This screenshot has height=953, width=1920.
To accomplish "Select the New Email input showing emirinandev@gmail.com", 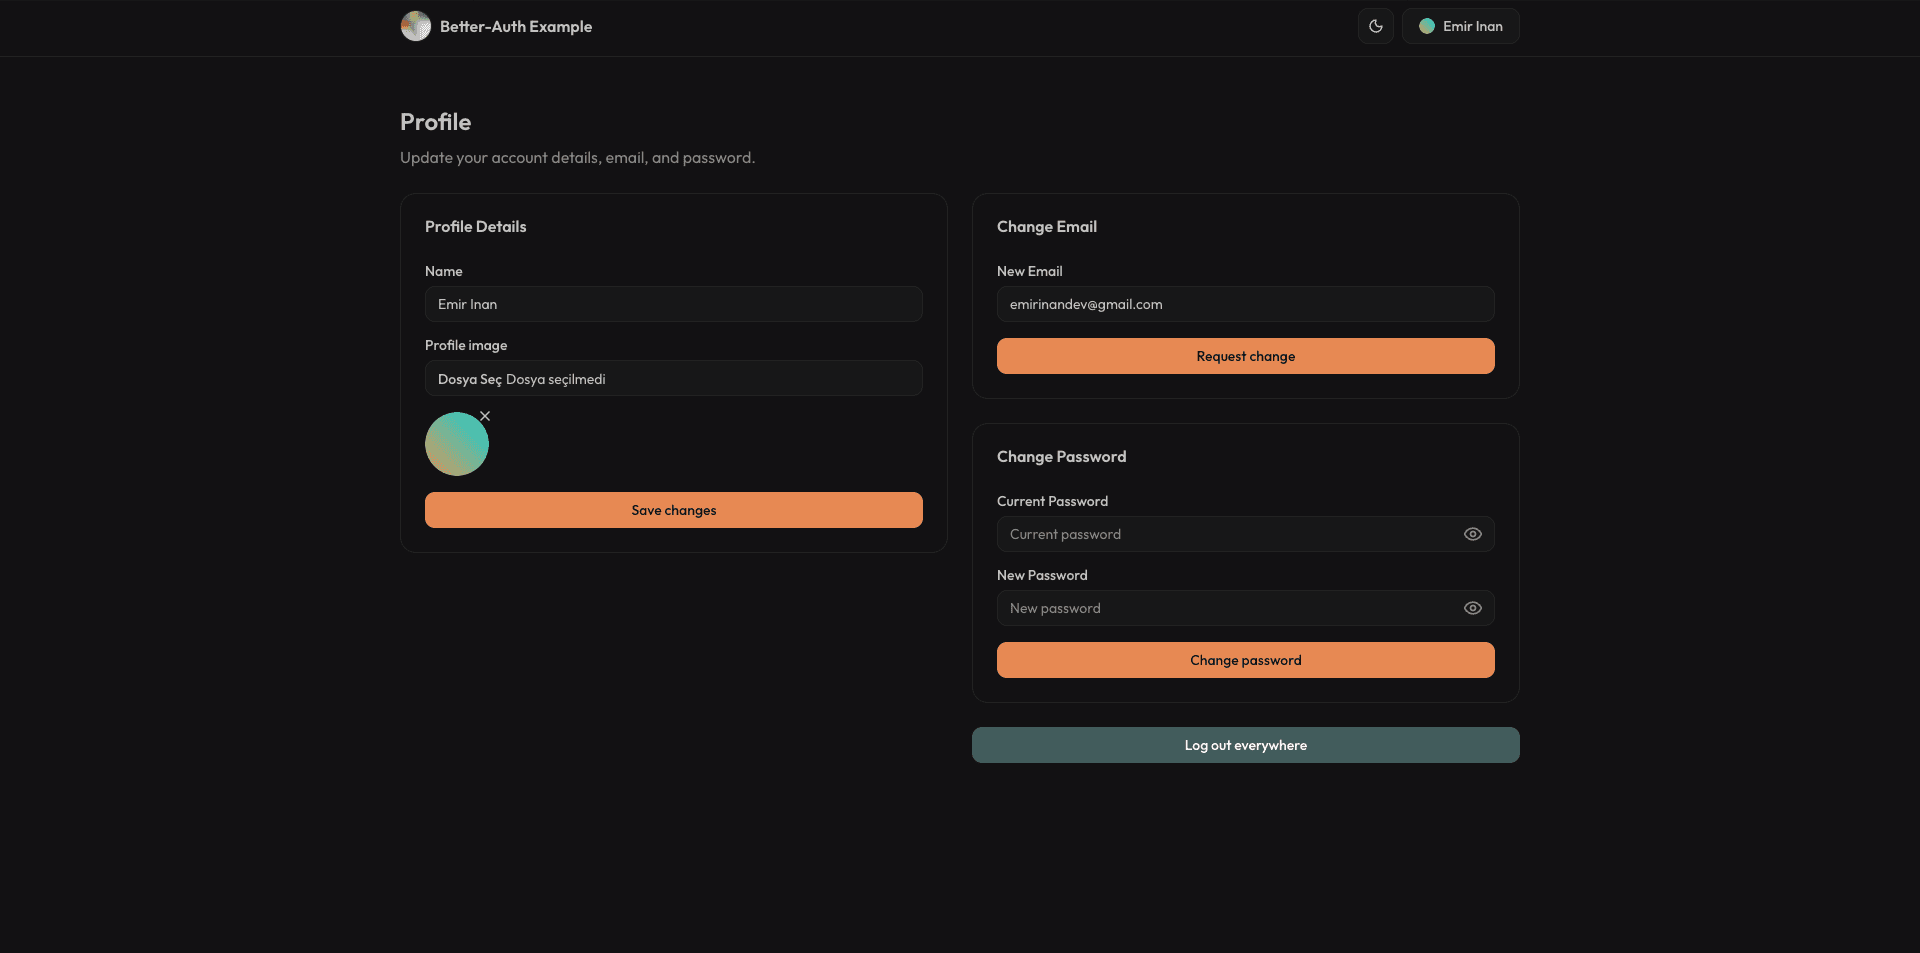I will click(1245, 304).
